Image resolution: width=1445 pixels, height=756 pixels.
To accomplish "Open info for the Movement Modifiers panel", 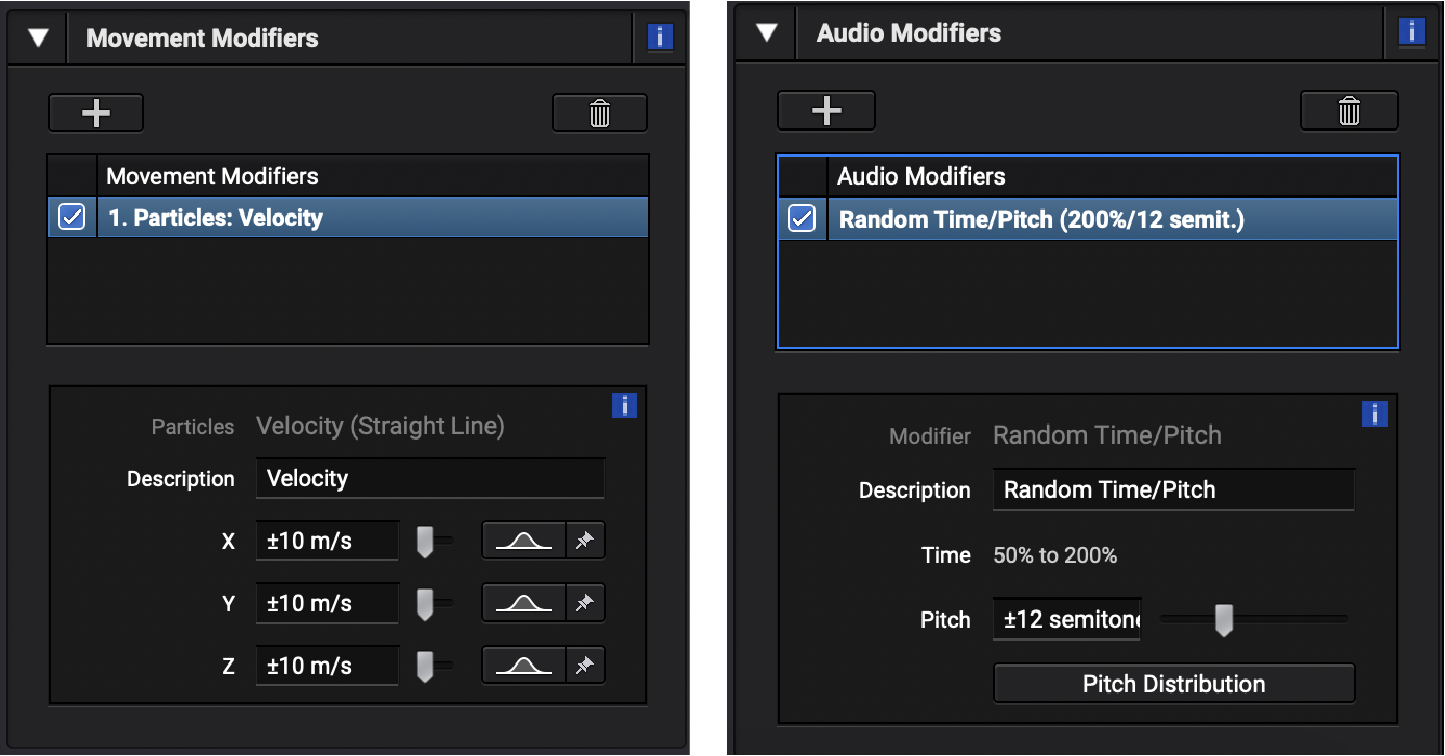I will (659, 37).
